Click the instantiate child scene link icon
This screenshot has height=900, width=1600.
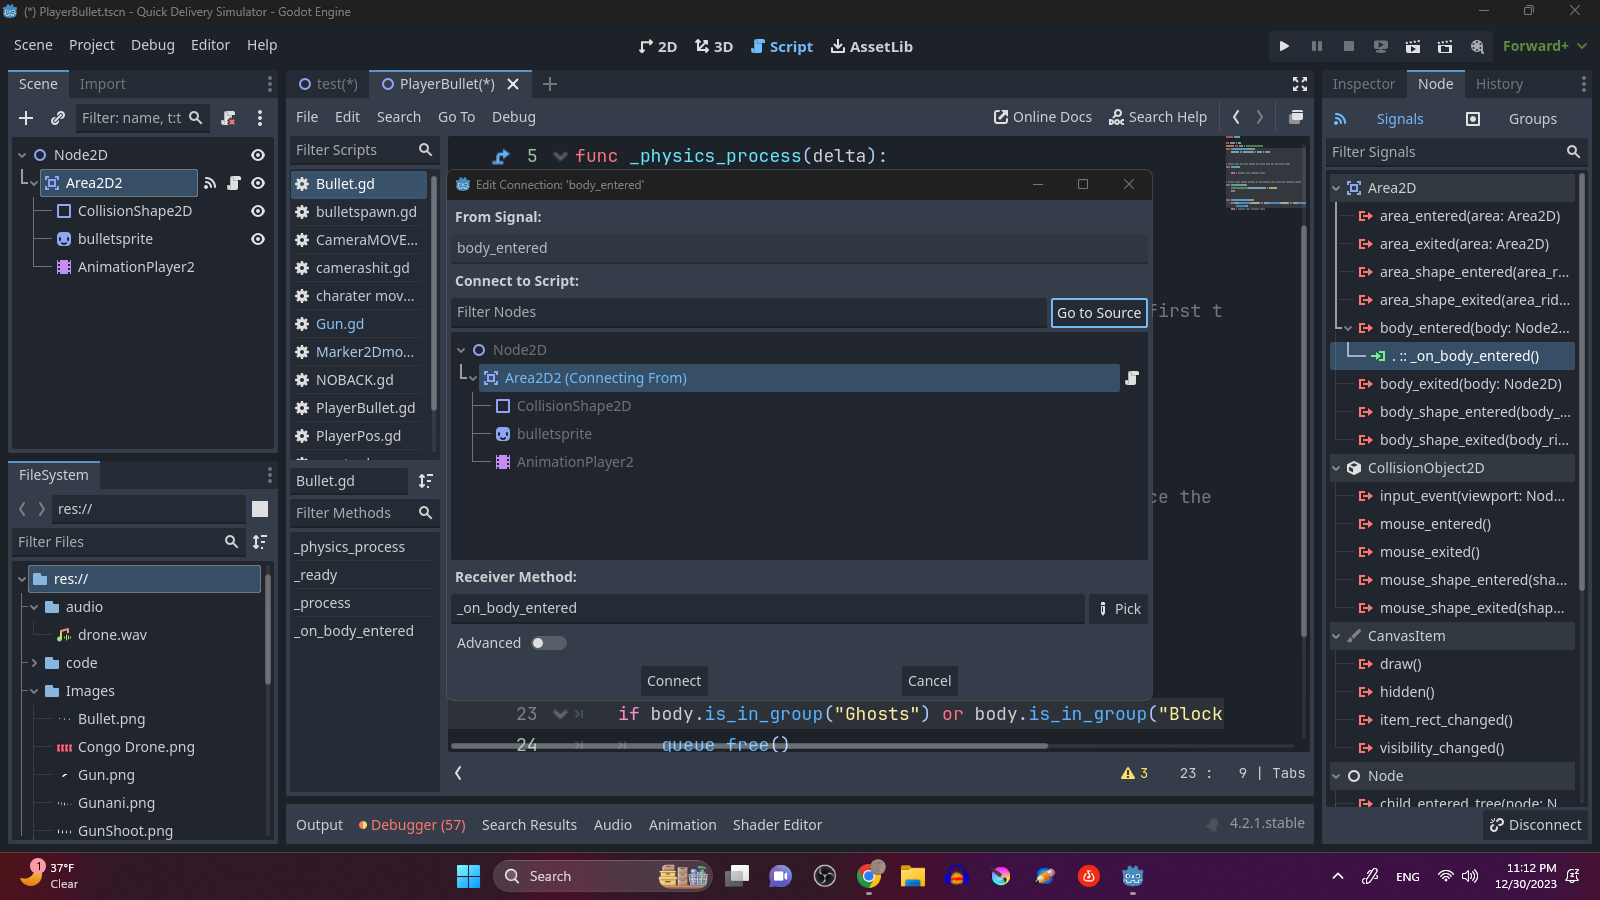pyautogui.click(x=58, y=118)
